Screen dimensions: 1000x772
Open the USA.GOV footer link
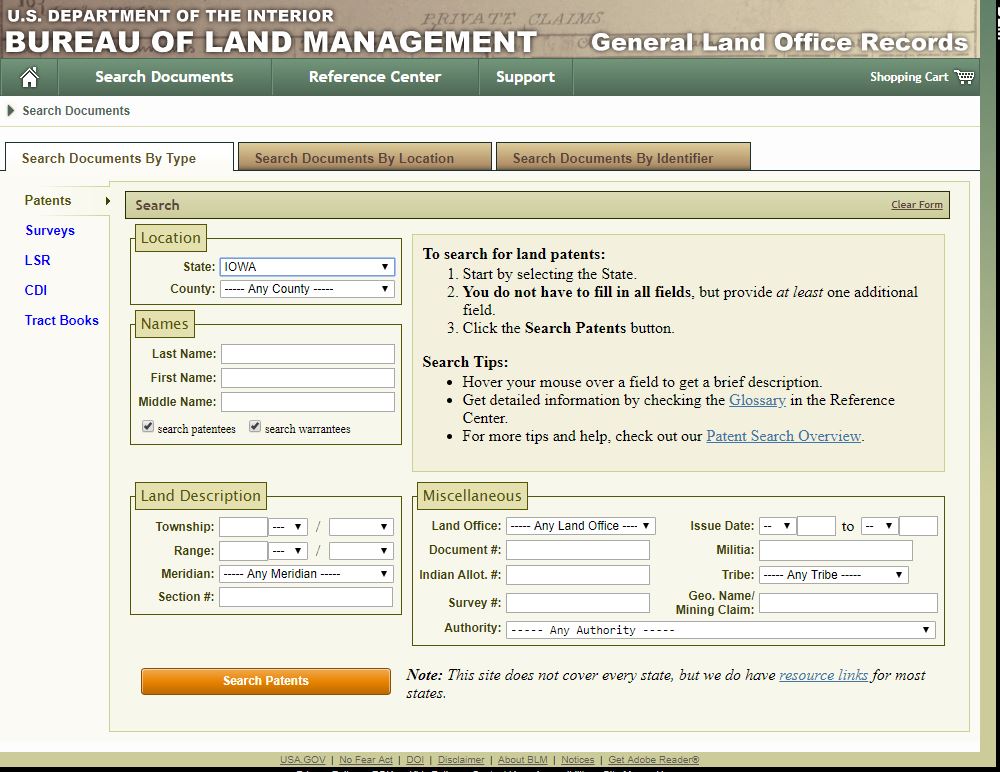(303, 759)
